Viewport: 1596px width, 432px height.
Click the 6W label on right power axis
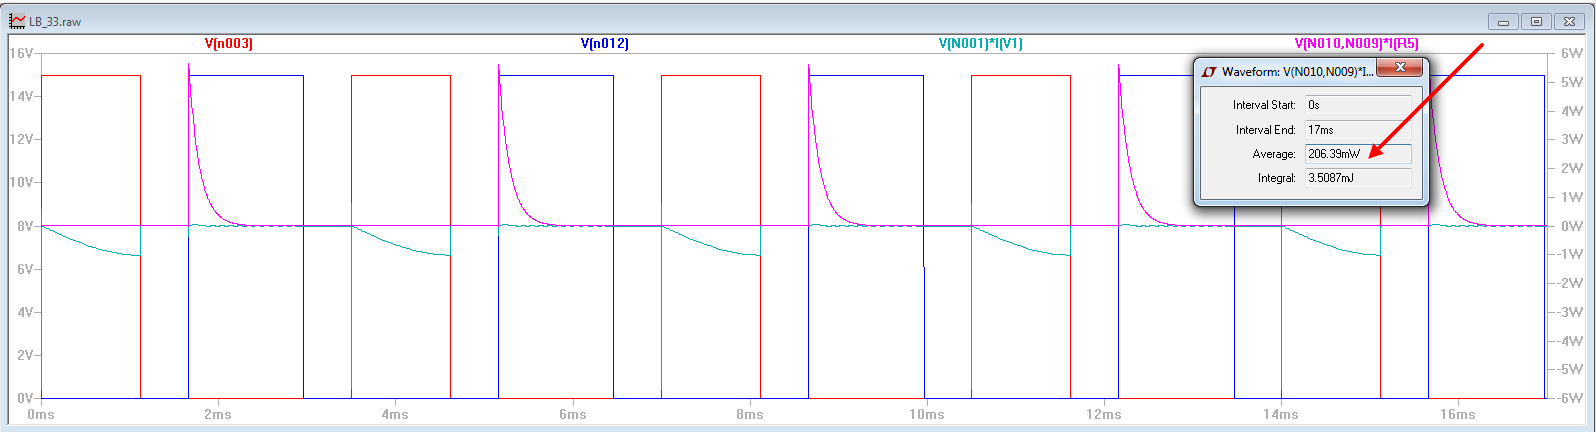click(x=1572, y=53)
